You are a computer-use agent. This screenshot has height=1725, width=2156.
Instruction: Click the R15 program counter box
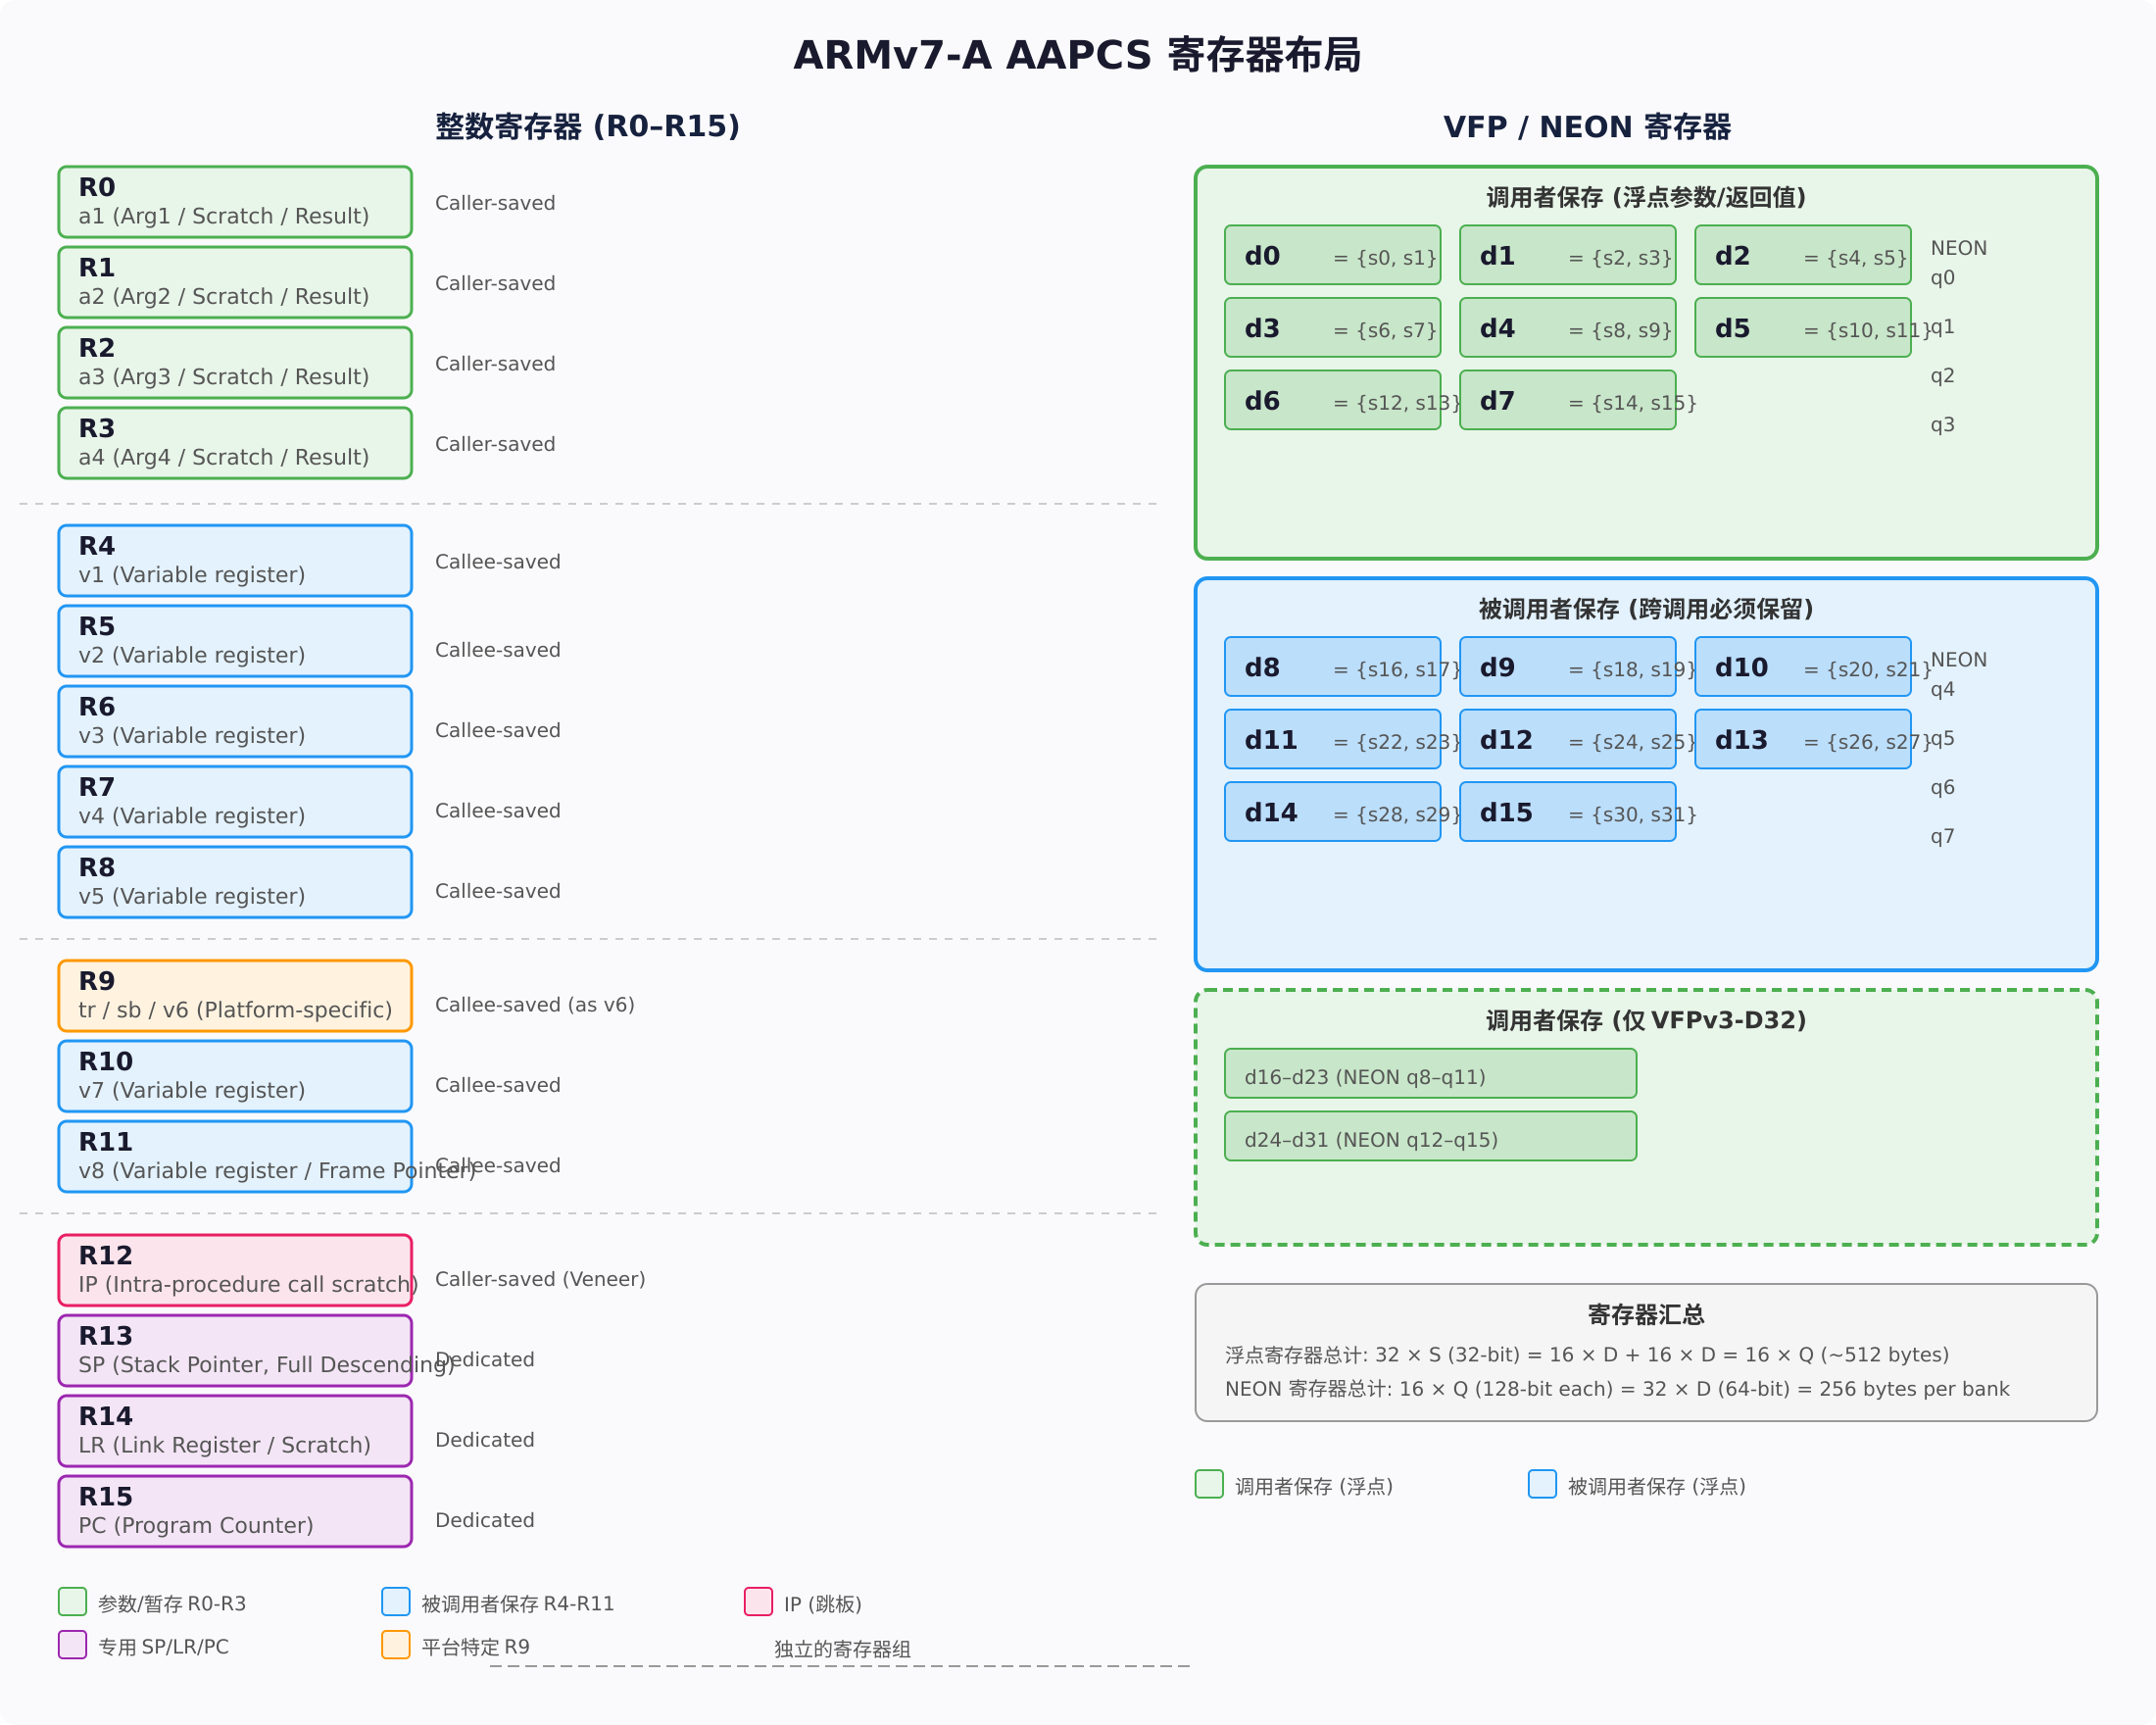click(x=235, y=1511)
